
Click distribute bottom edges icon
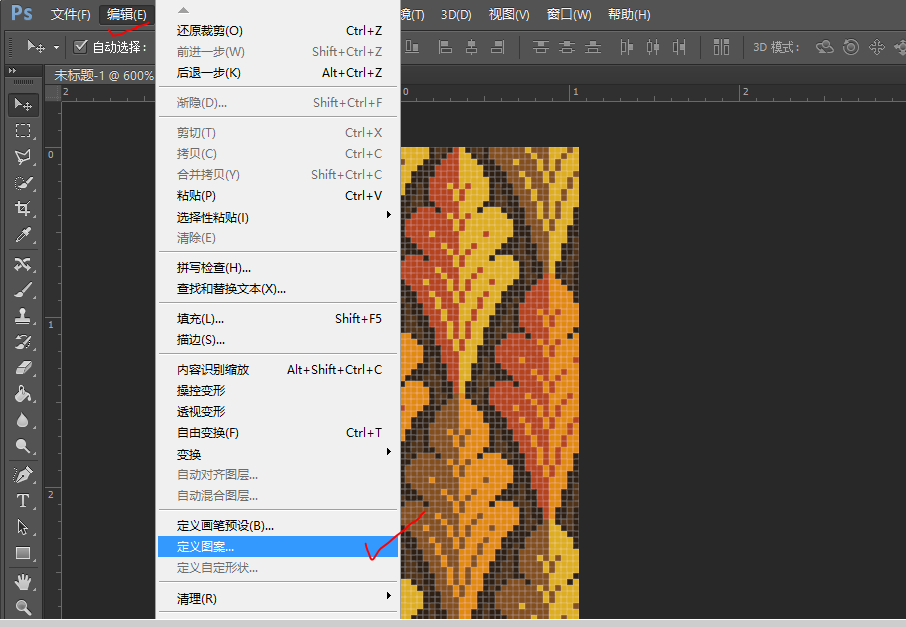pyautogui.click(x=593, y=47)
